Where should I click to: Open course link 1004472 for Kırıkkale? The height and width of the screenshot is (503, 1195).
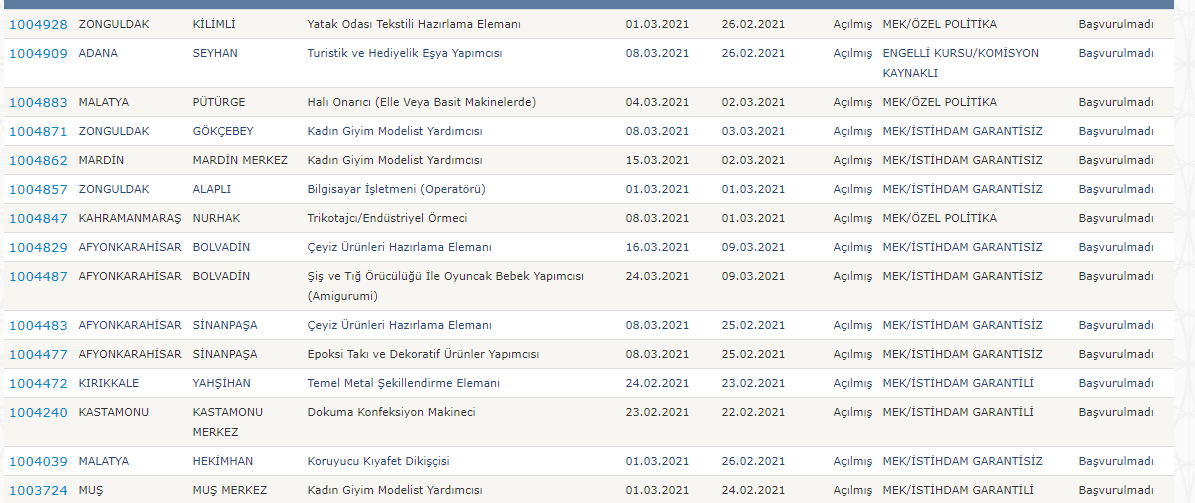point(38,383)
